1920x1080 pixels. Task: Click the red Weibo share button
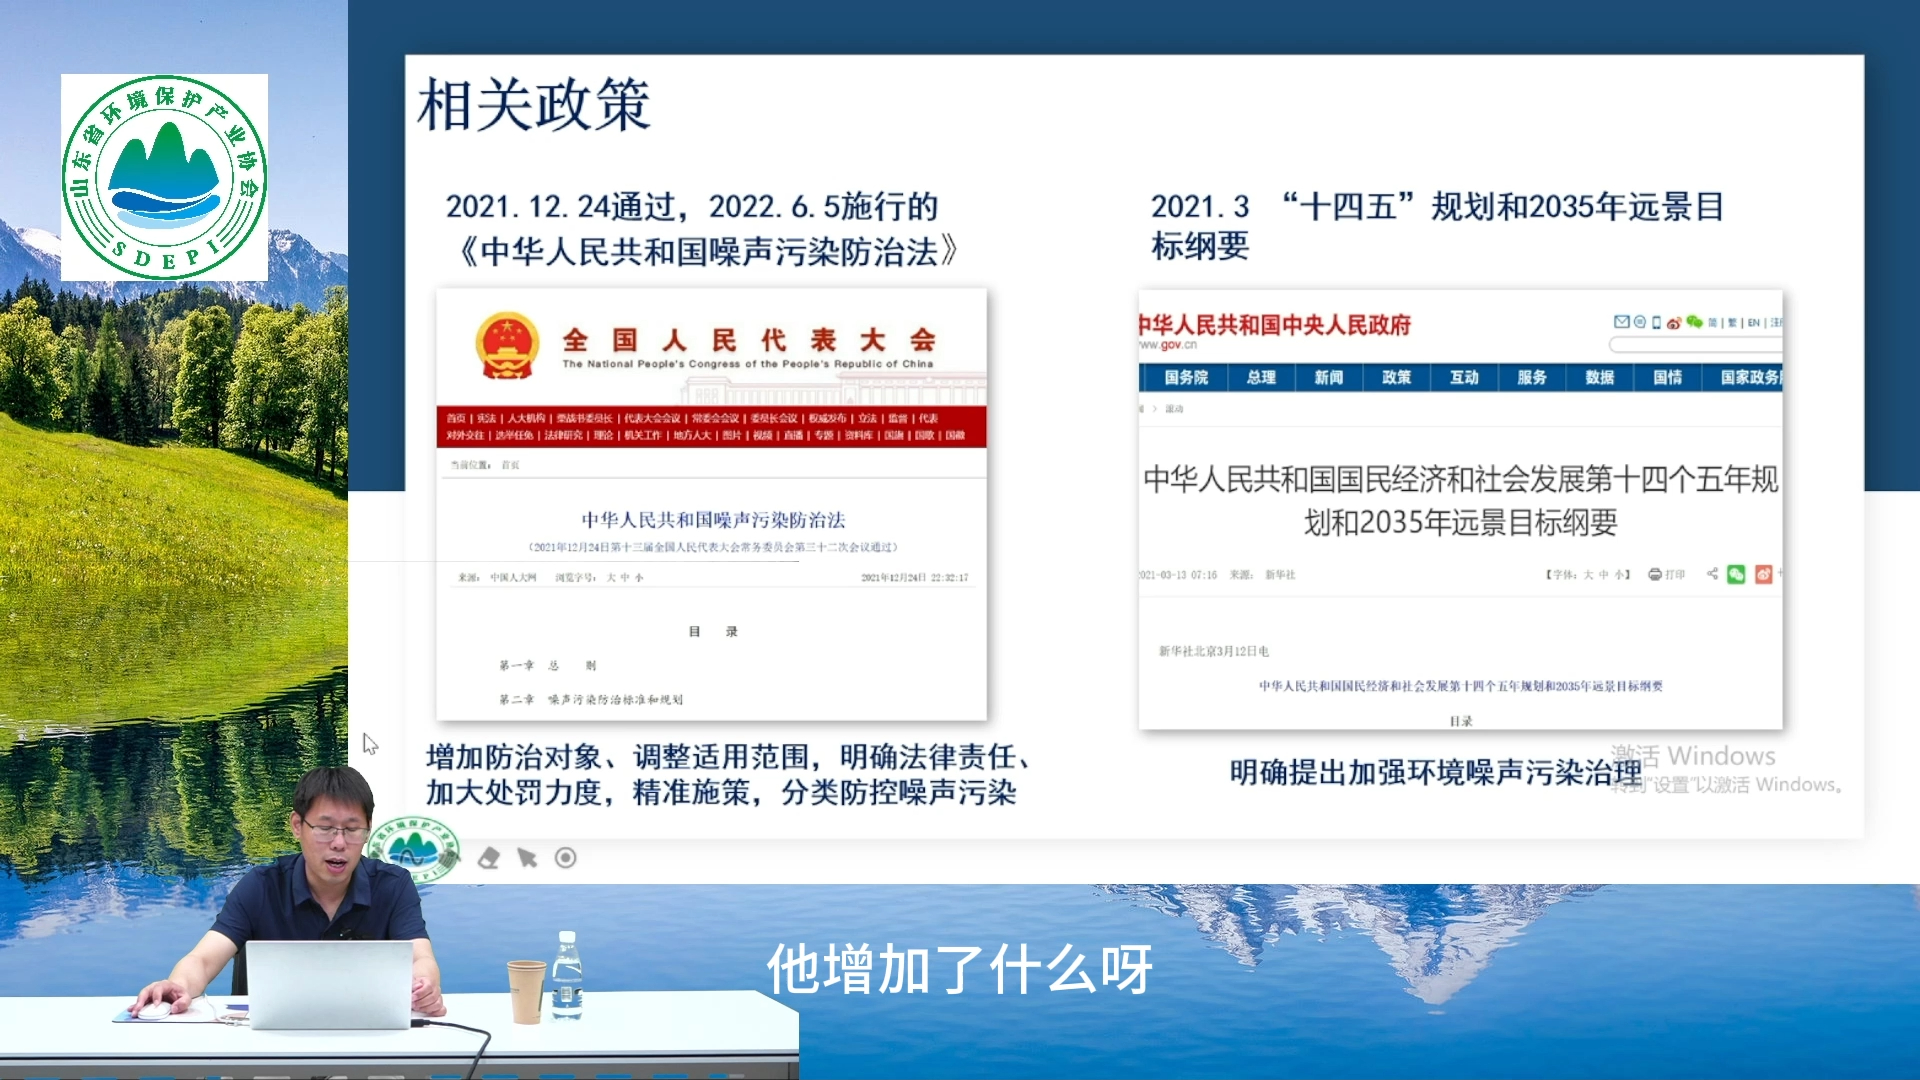[1763, 574]
